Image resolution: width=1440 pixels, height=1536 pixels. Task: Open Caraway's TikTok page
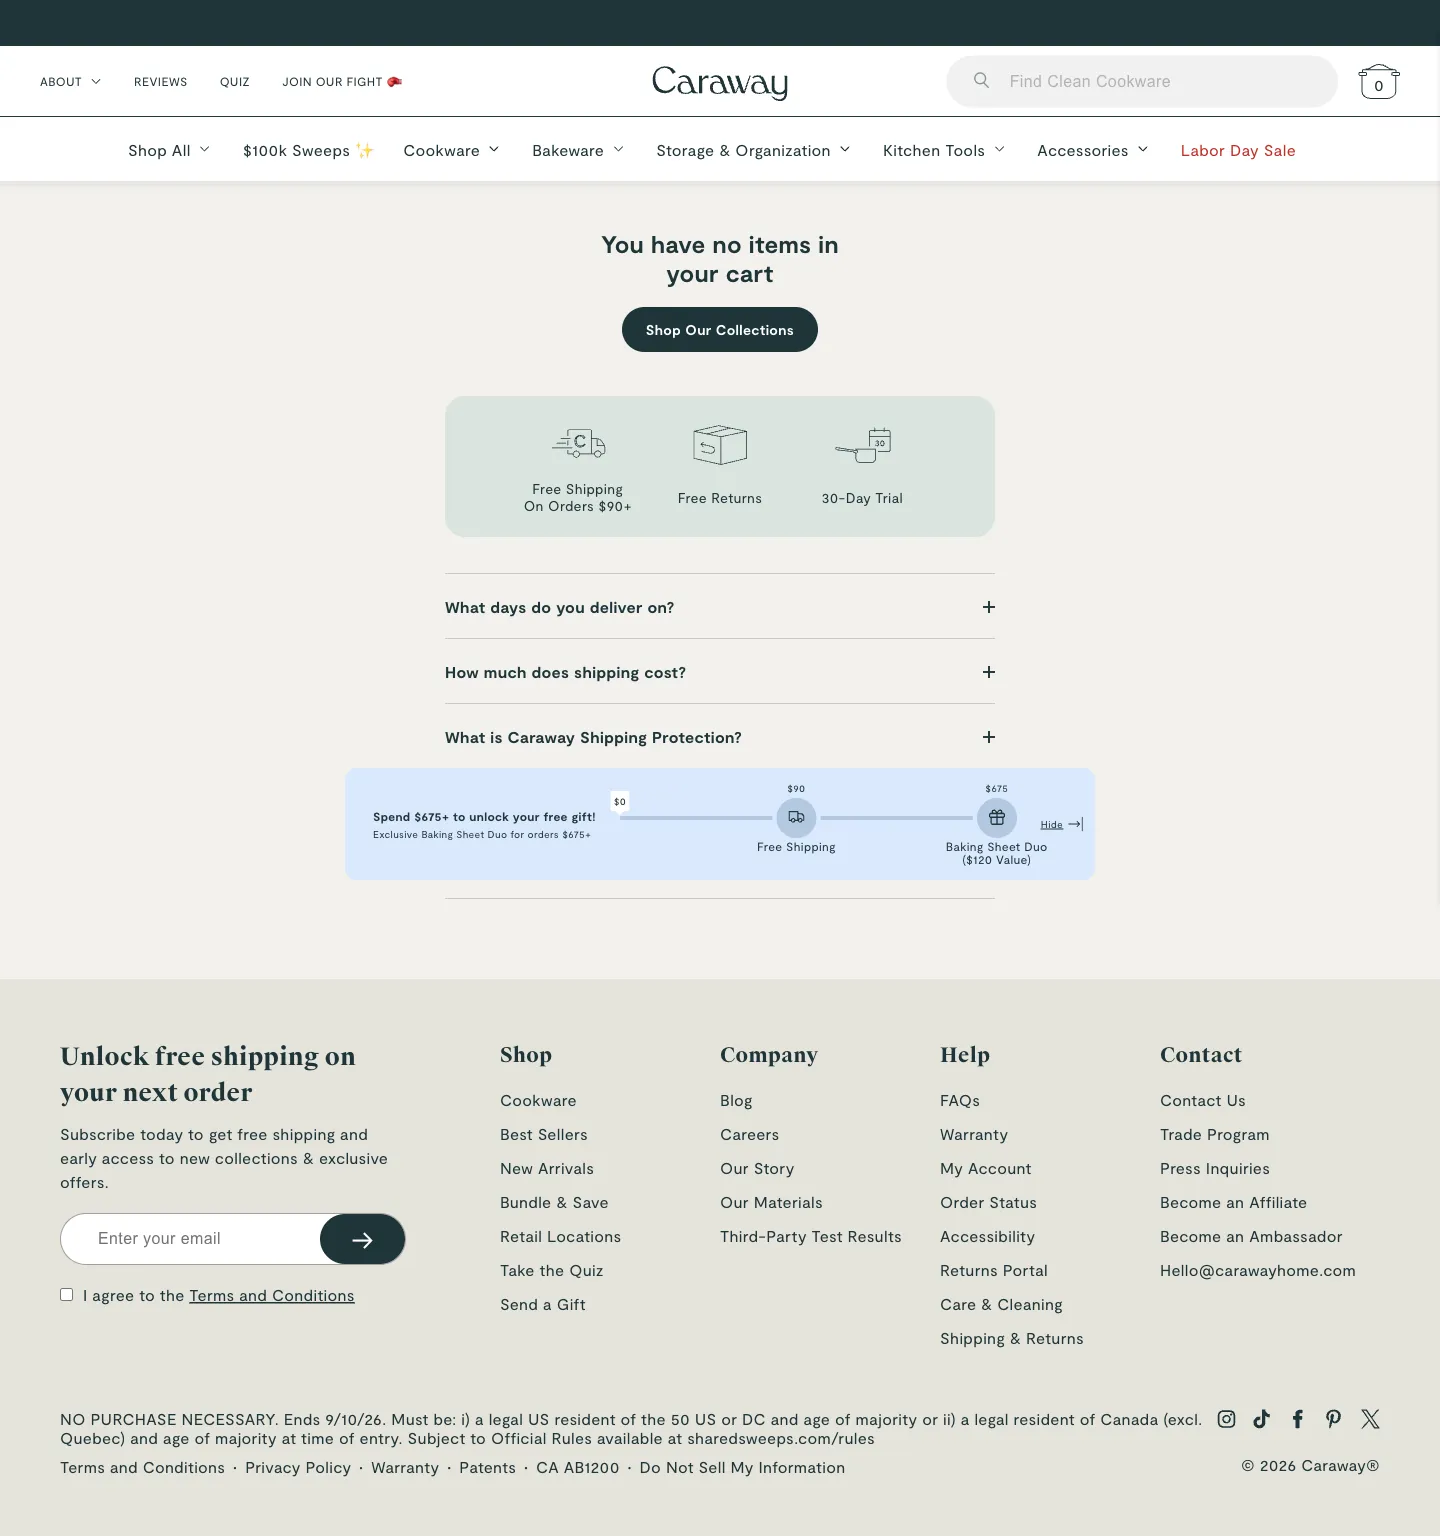[x=1262, y=1419]
